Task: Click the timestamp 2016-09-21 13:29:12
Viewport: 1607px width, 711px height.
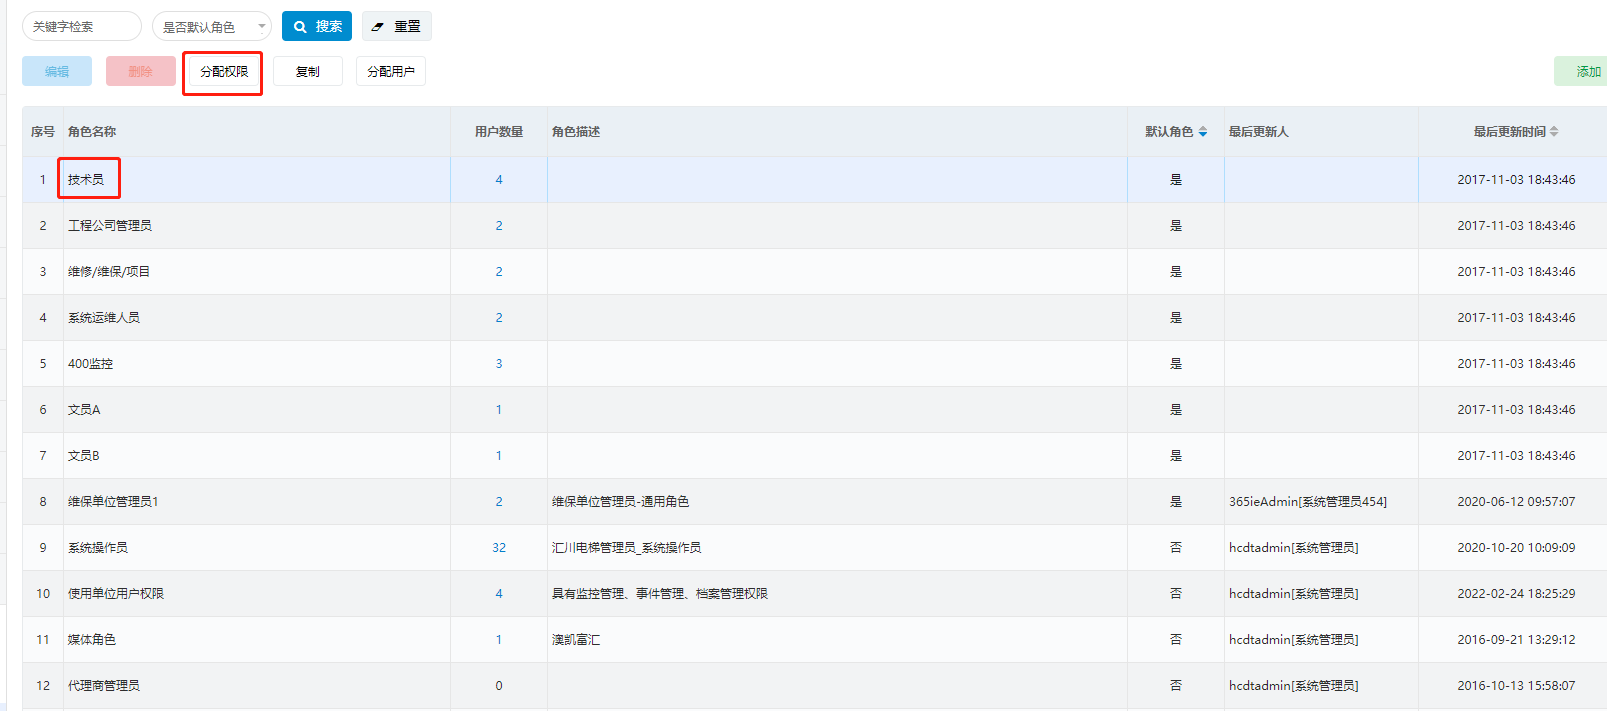Action: [x=1516, y=640]
